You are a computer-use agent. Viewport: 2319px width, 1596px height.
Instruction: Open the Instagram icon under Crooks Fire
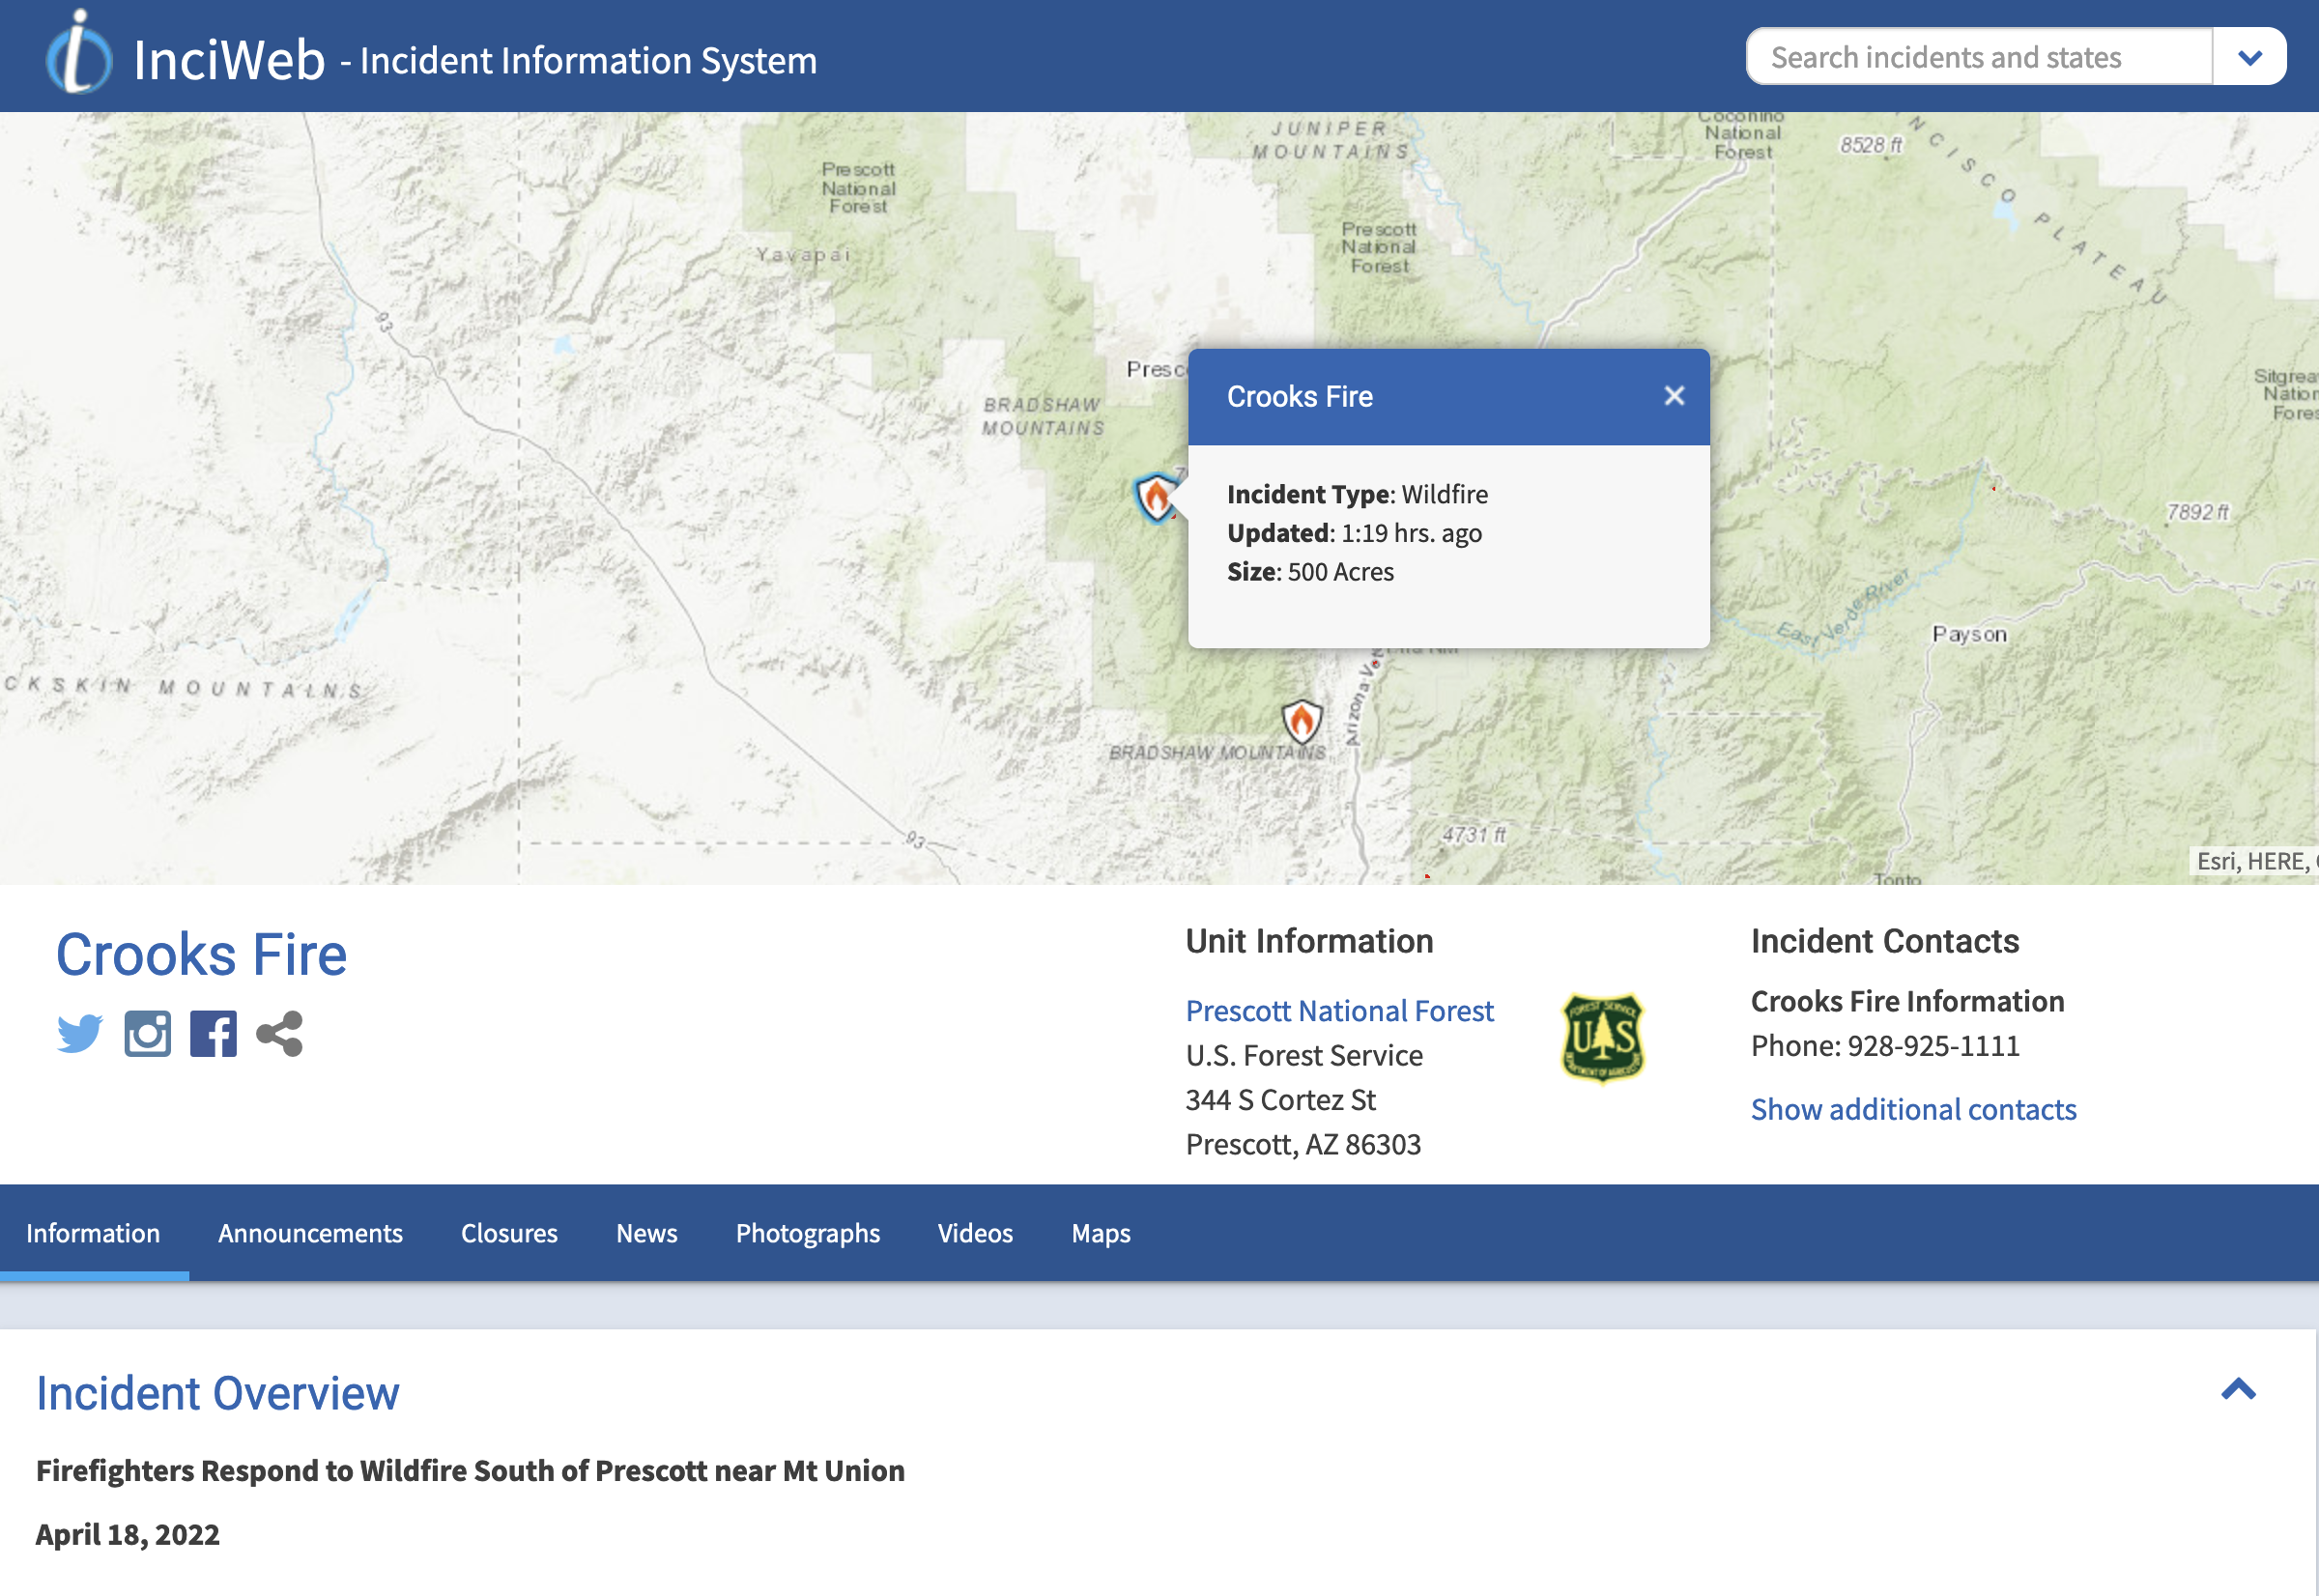point(147,1034)
